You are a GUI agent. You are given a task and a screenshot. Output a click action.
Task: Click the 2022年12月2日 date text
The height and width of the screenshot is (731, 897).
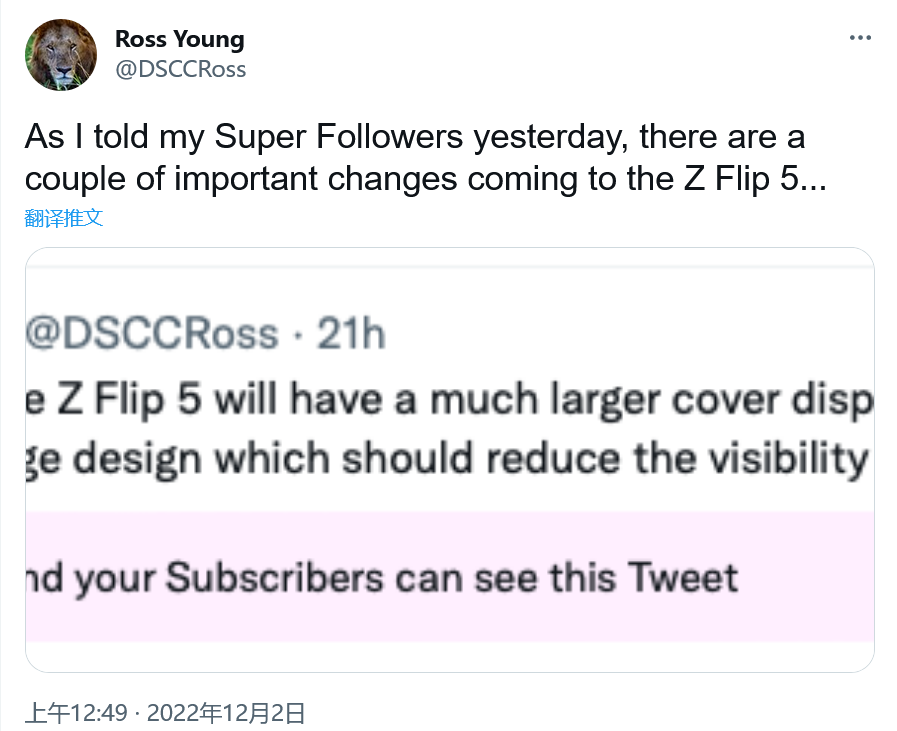pos(226,713)
